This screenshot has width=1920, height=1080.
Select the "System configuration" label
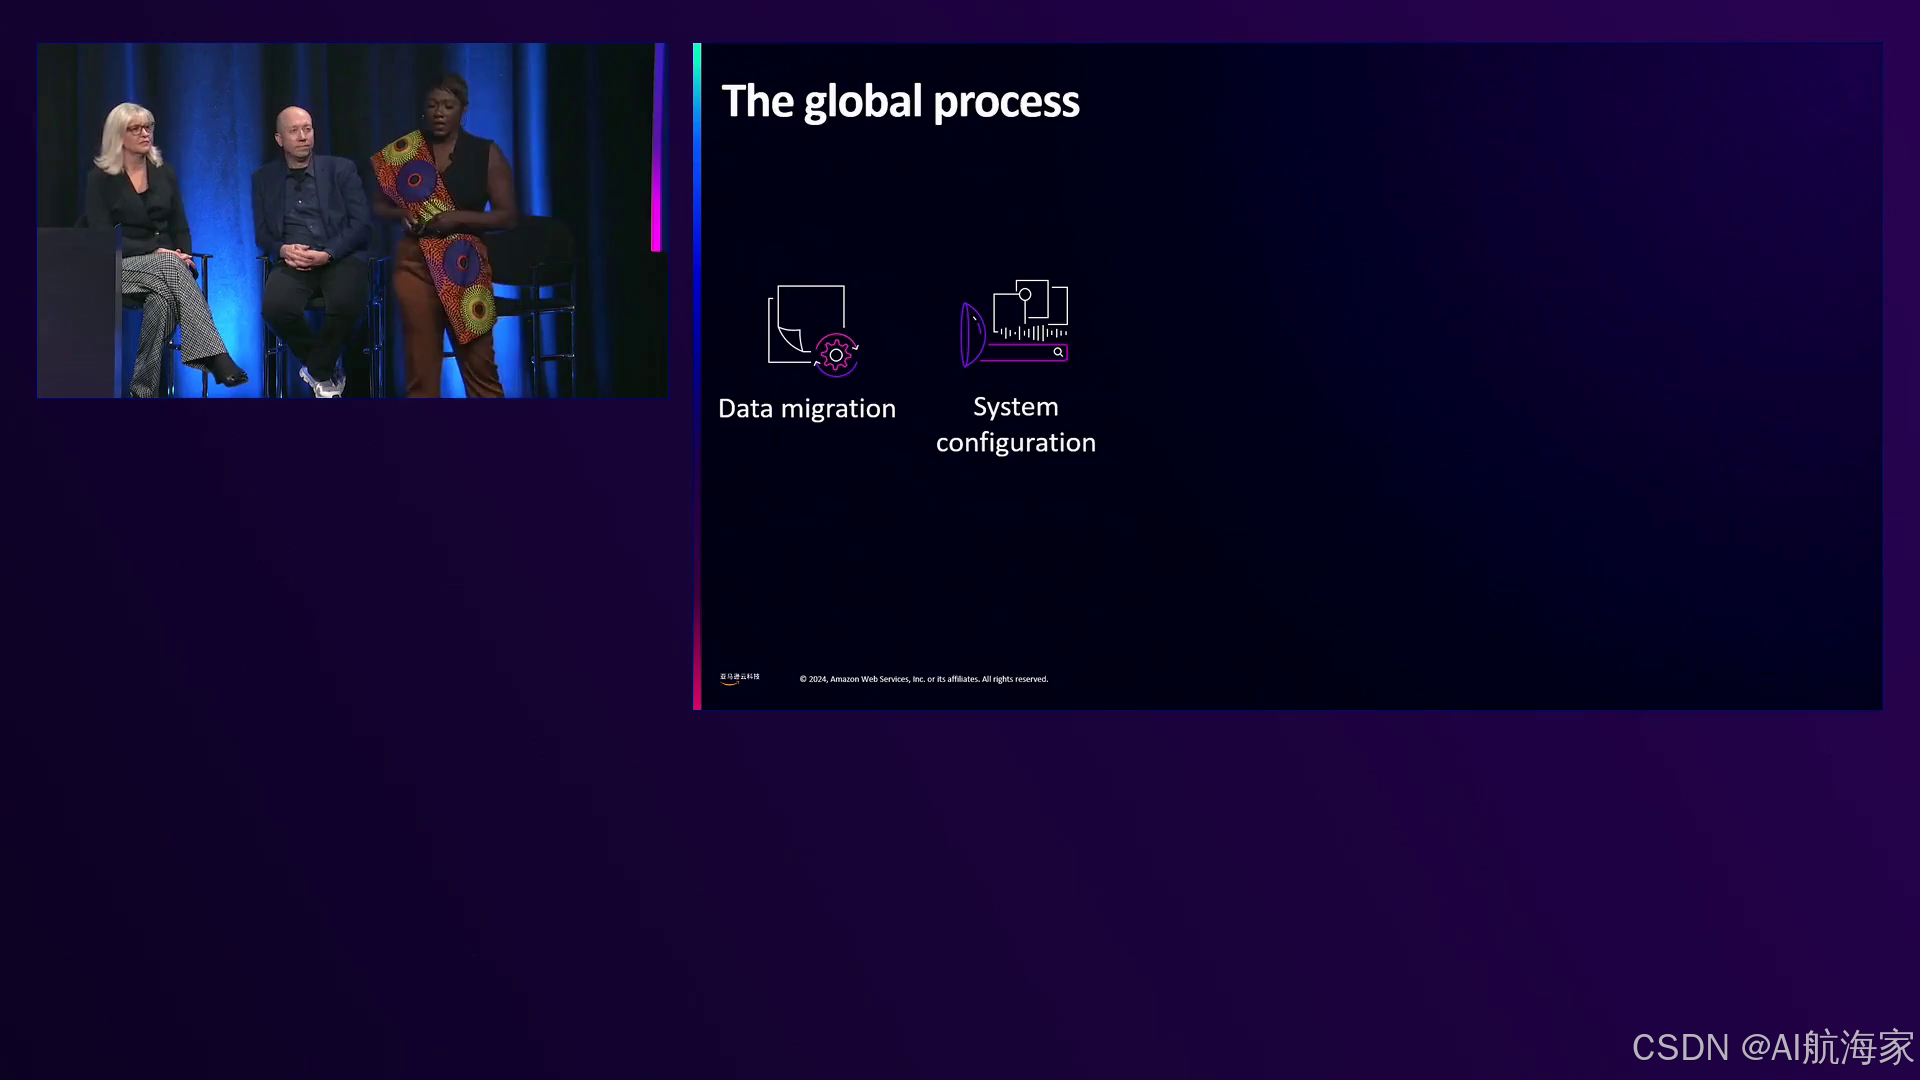[1015, 425]
